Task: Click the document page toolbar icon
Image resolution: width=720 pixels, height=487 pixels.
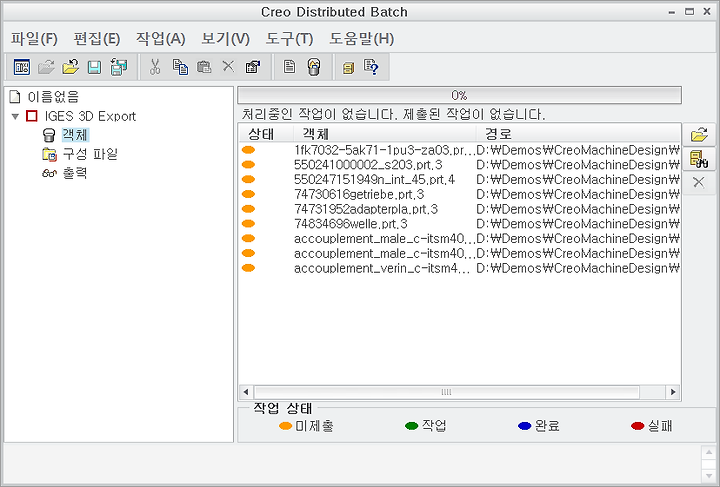Action: tap(289, 67)
